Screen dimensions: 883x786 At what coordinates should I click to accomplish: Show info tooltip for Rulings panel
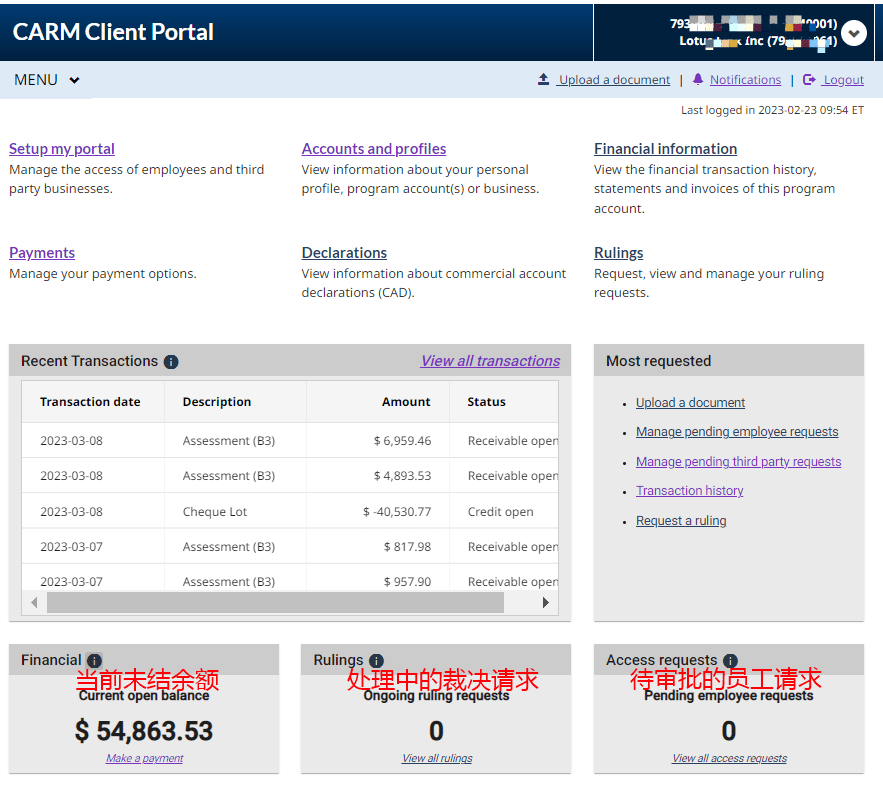pyautogui.click(x=376, y=661)
